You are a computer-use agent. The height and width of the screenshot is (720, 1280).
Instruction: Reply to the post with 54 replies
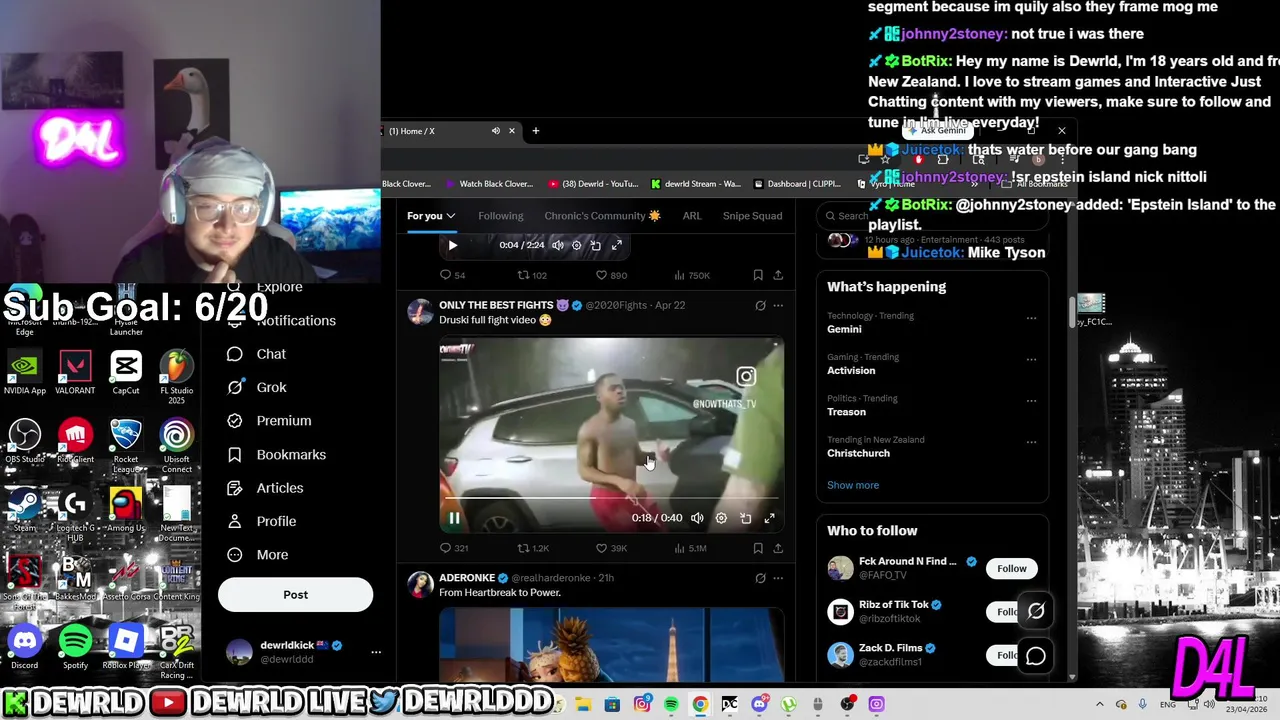[452, 275]
